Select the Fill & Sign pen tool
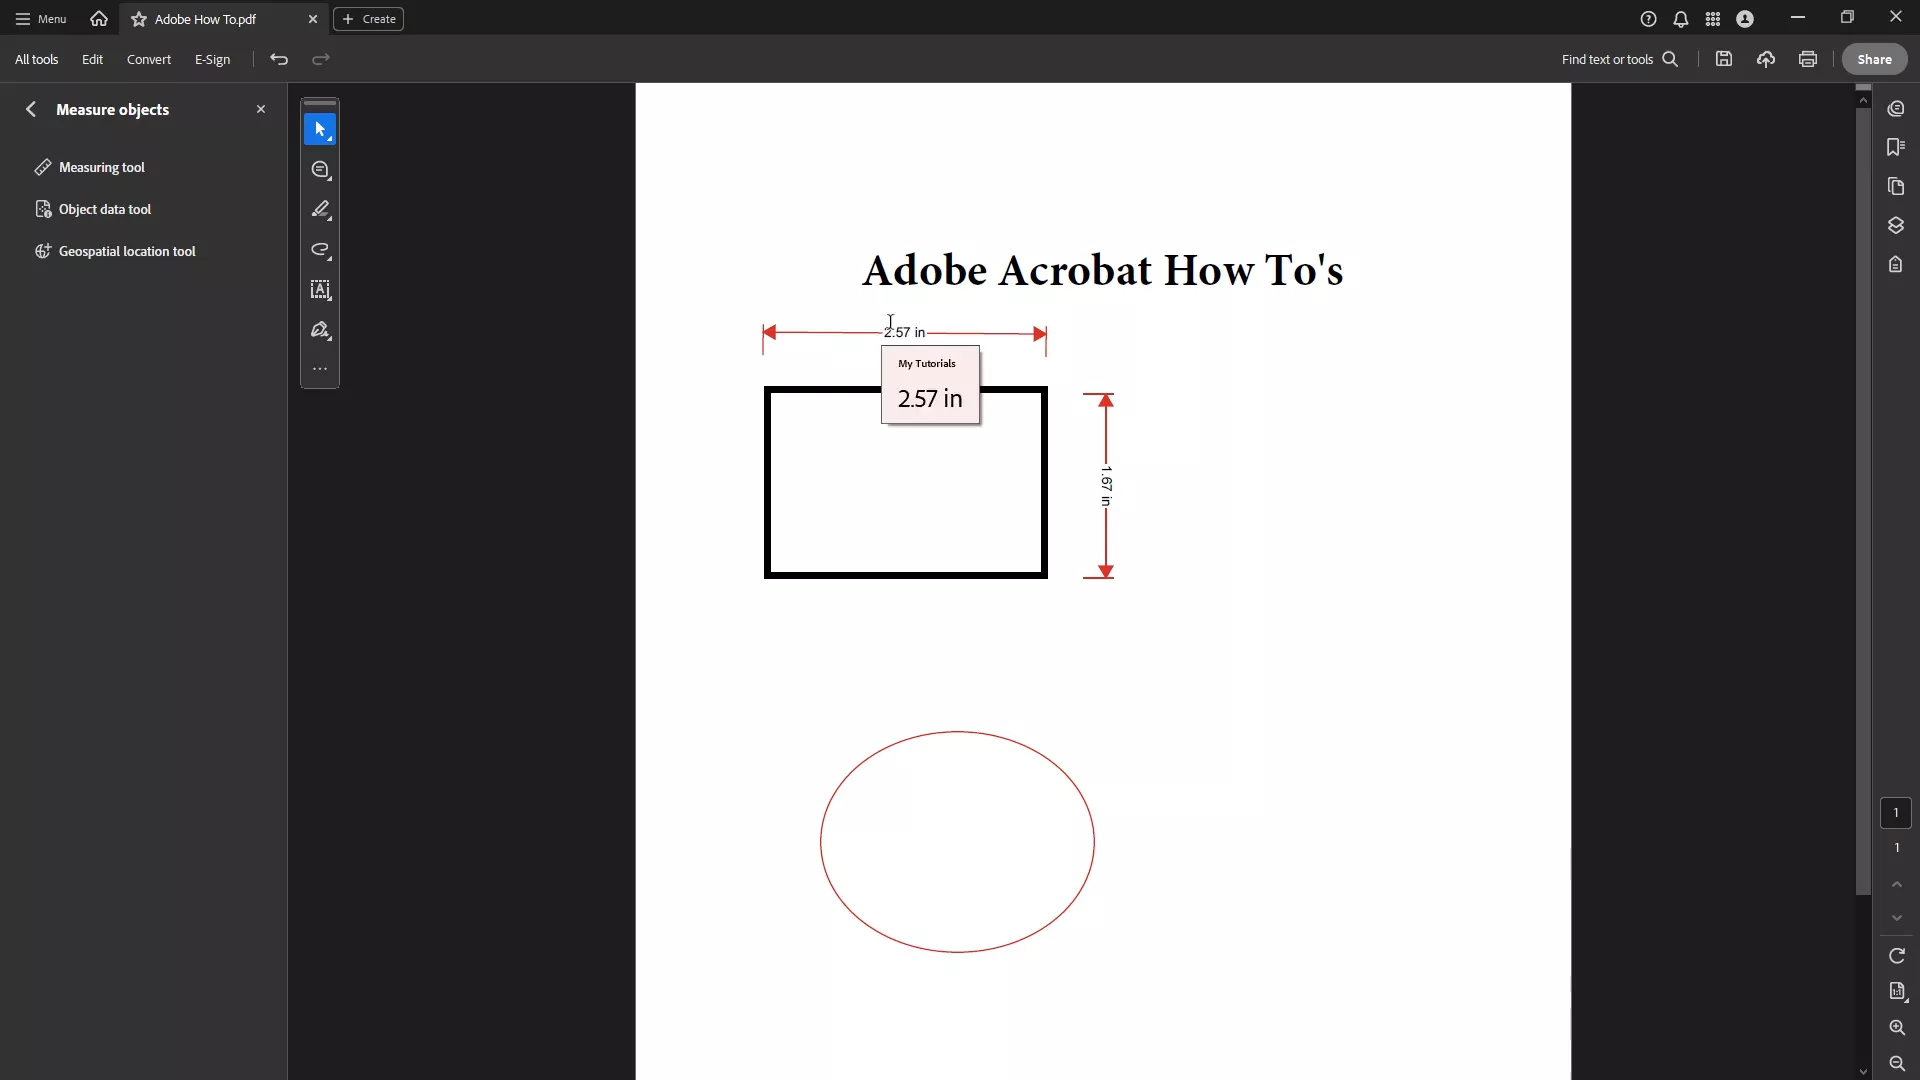 pos(319,330)
